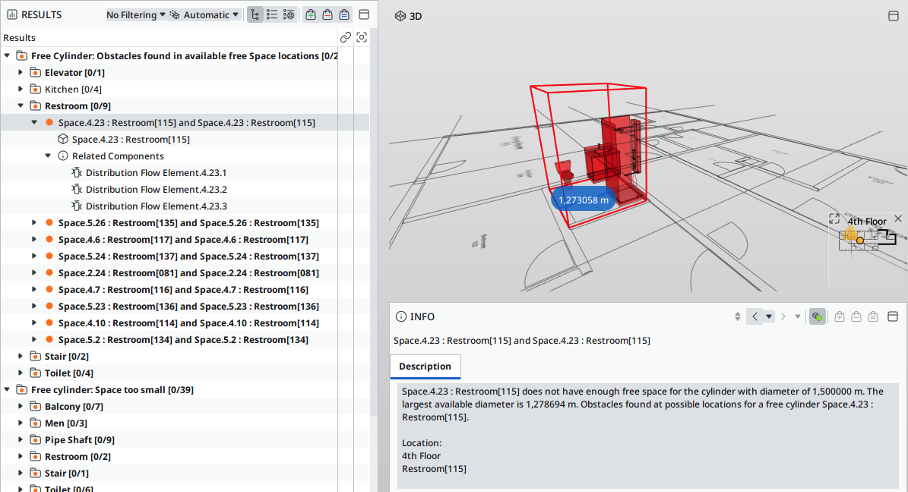The height and width of the screenshot is (492, 908).
Task: Click the 3D view cube icon
Action: pyautogui.click(x=400, y=16)
